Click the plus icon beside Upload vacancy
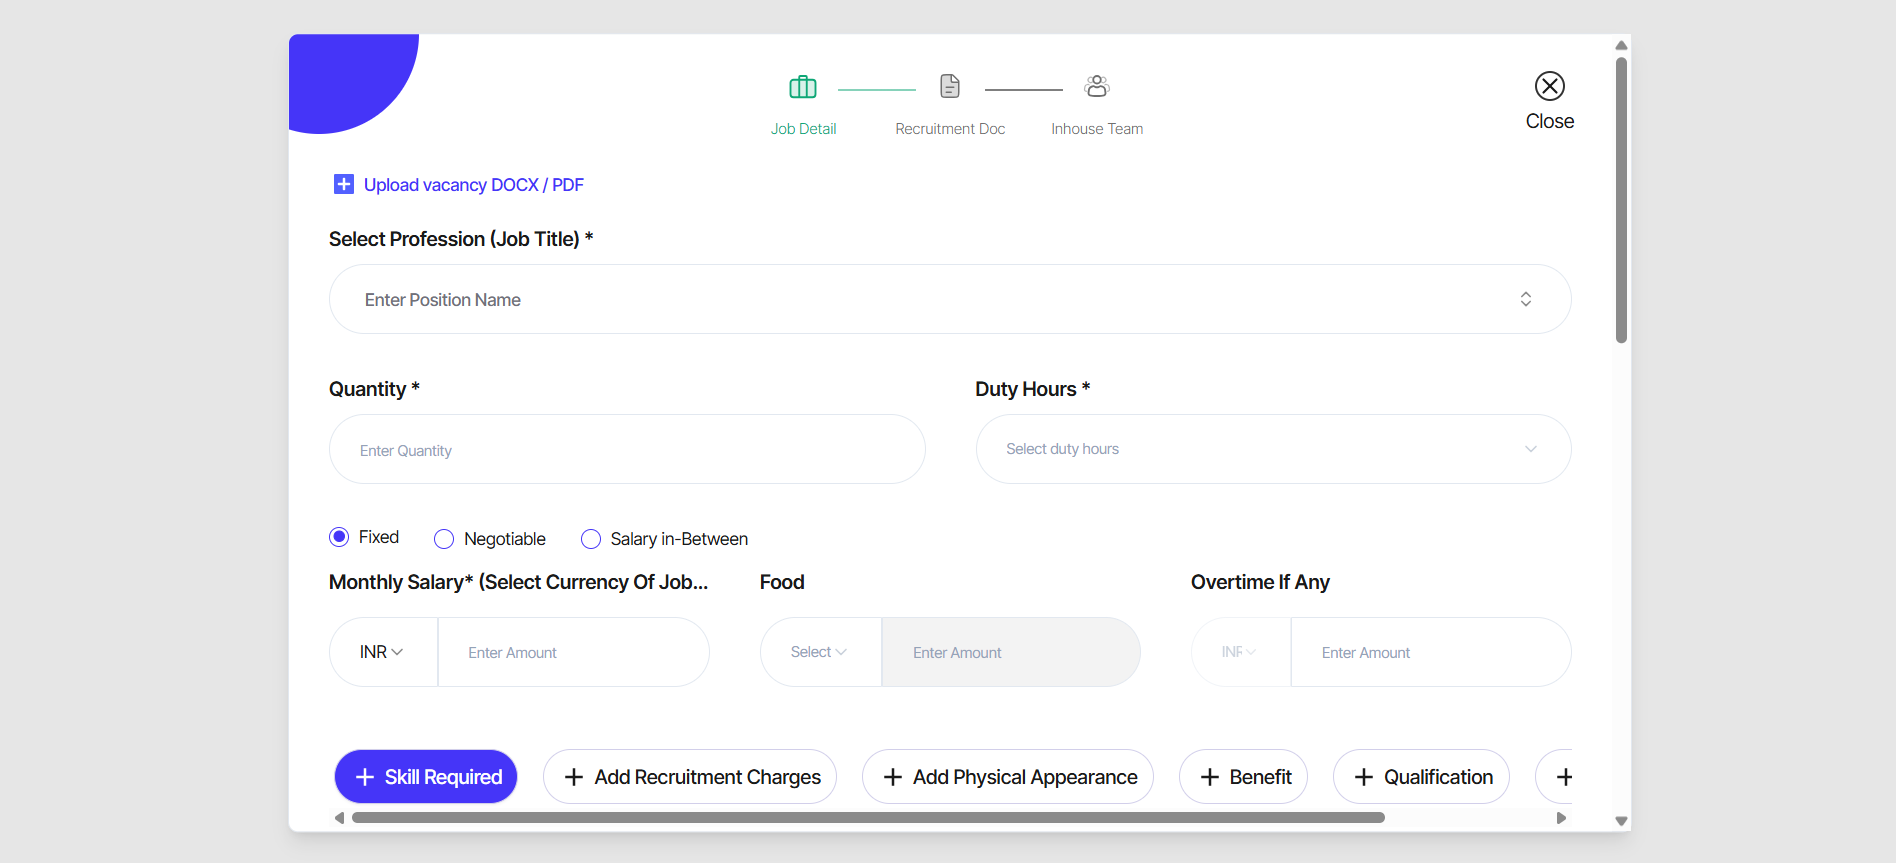 coord(343,184)
